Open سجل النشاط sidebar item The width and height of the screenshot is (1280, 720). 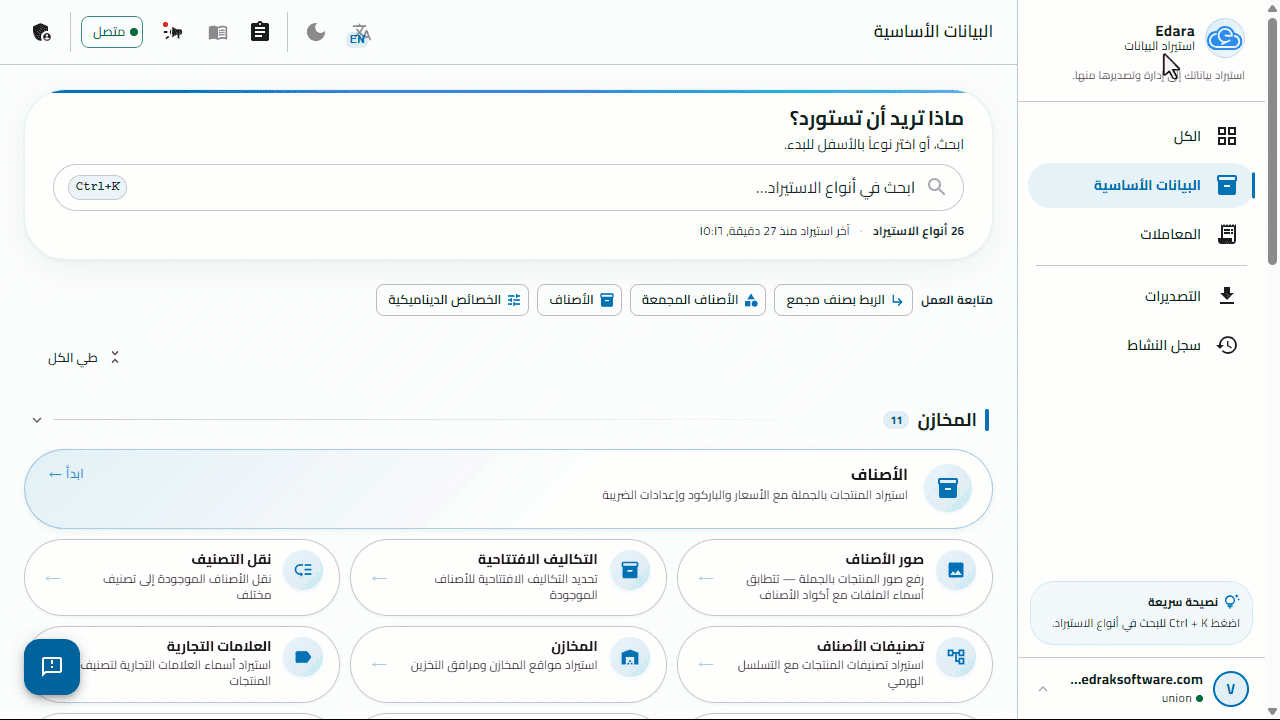(1140, 345)
